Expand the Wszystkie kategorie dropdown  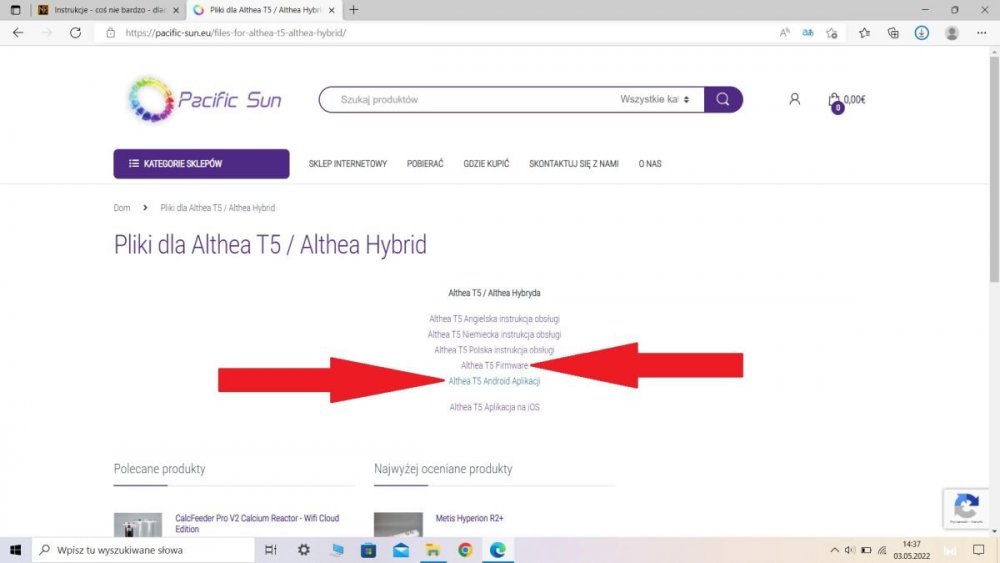click(x=655, y=100)
